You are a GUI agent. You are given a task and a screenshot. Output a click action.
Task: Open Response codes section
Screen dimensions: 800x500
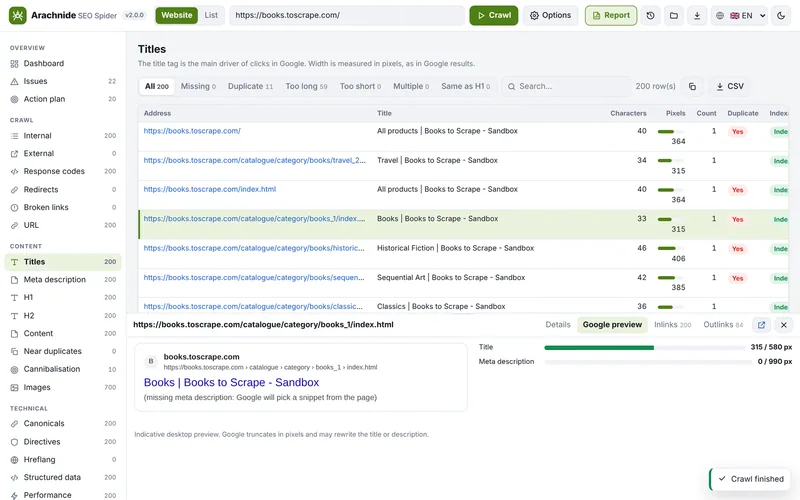(x=63, y=171)
